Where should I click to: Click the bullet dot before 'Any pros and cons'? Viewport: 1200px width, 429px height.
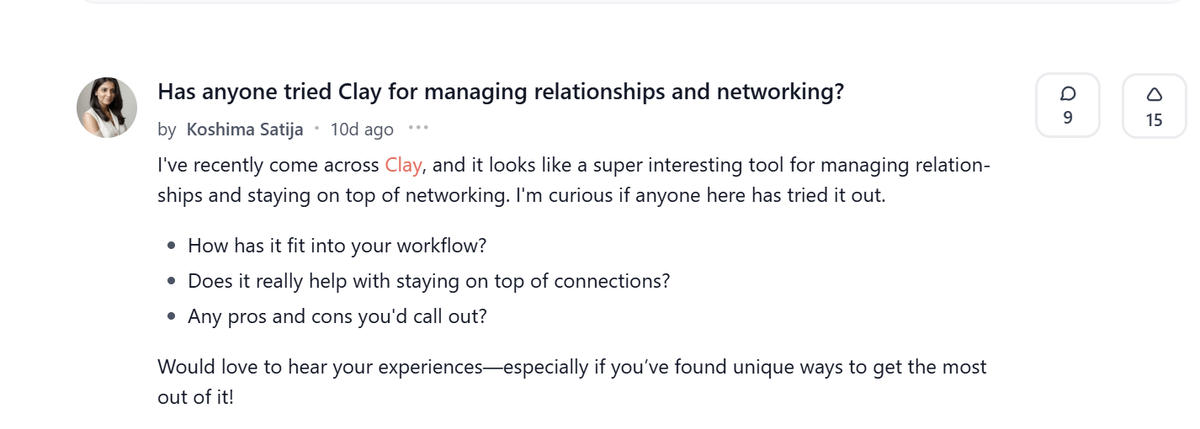point(173,318)
